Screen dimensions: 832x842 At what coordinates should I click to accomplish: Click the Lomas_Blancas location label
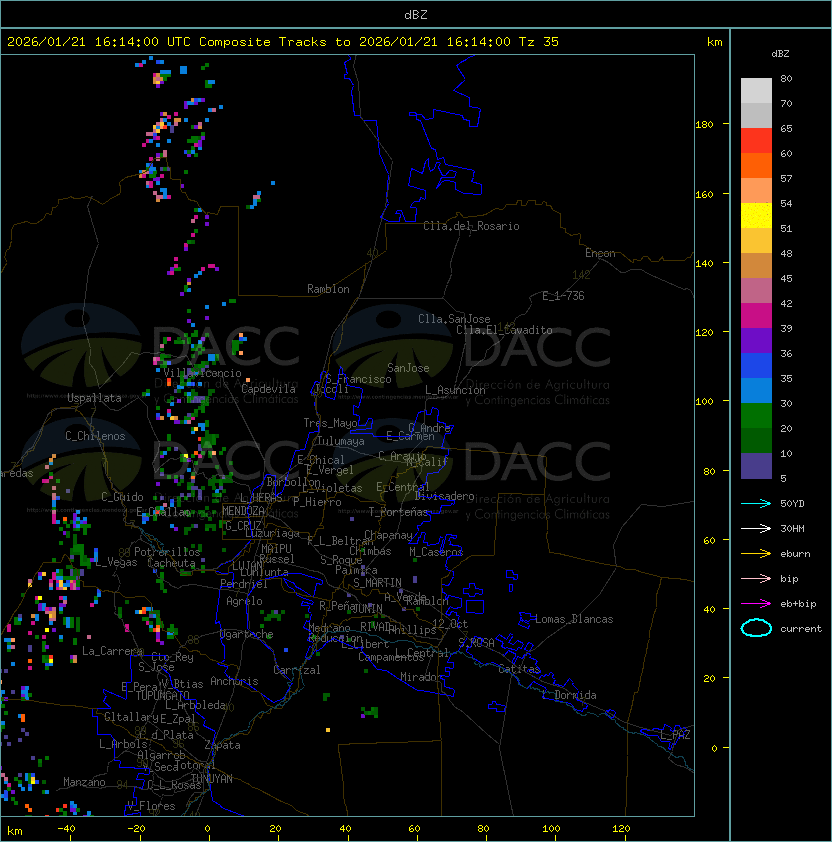pyautogui.click(x=574, y=619)
